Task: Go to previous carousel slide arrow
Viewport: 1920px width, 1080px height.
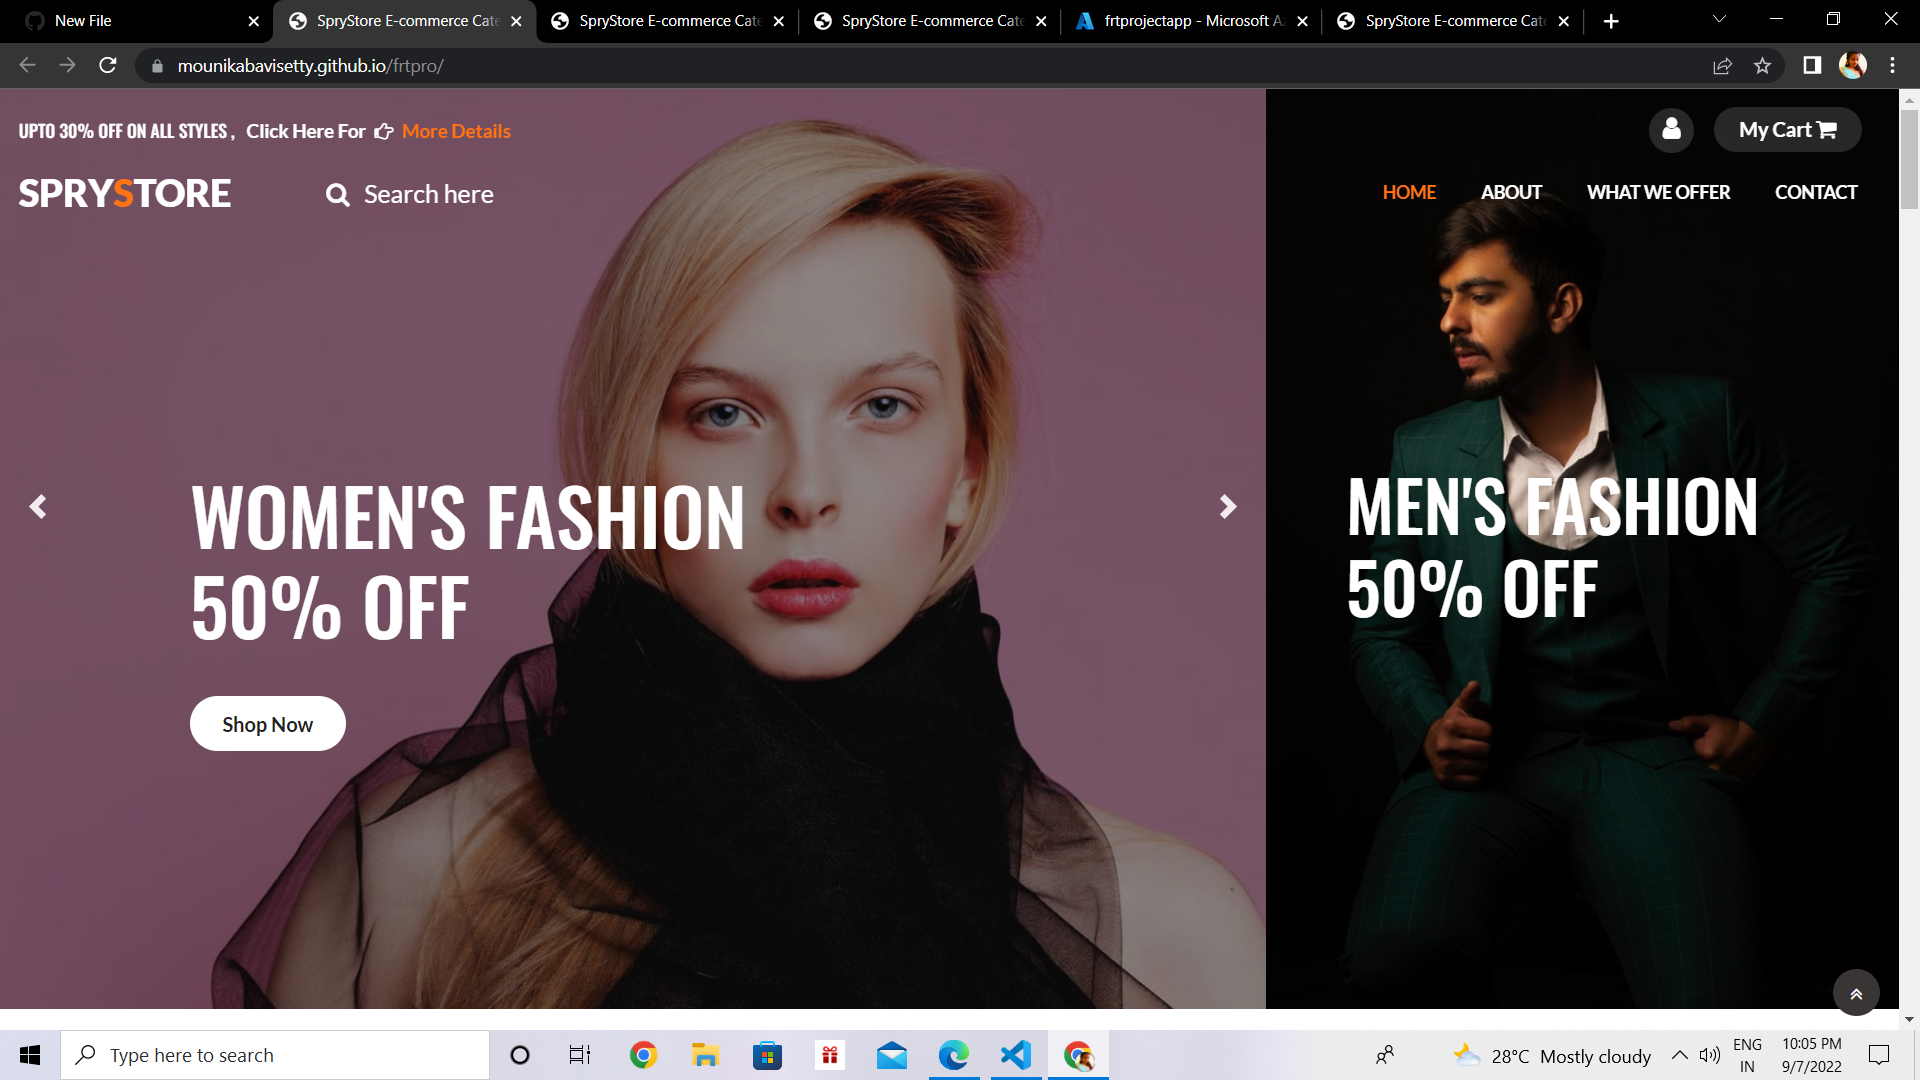Action: click(38, 507)
